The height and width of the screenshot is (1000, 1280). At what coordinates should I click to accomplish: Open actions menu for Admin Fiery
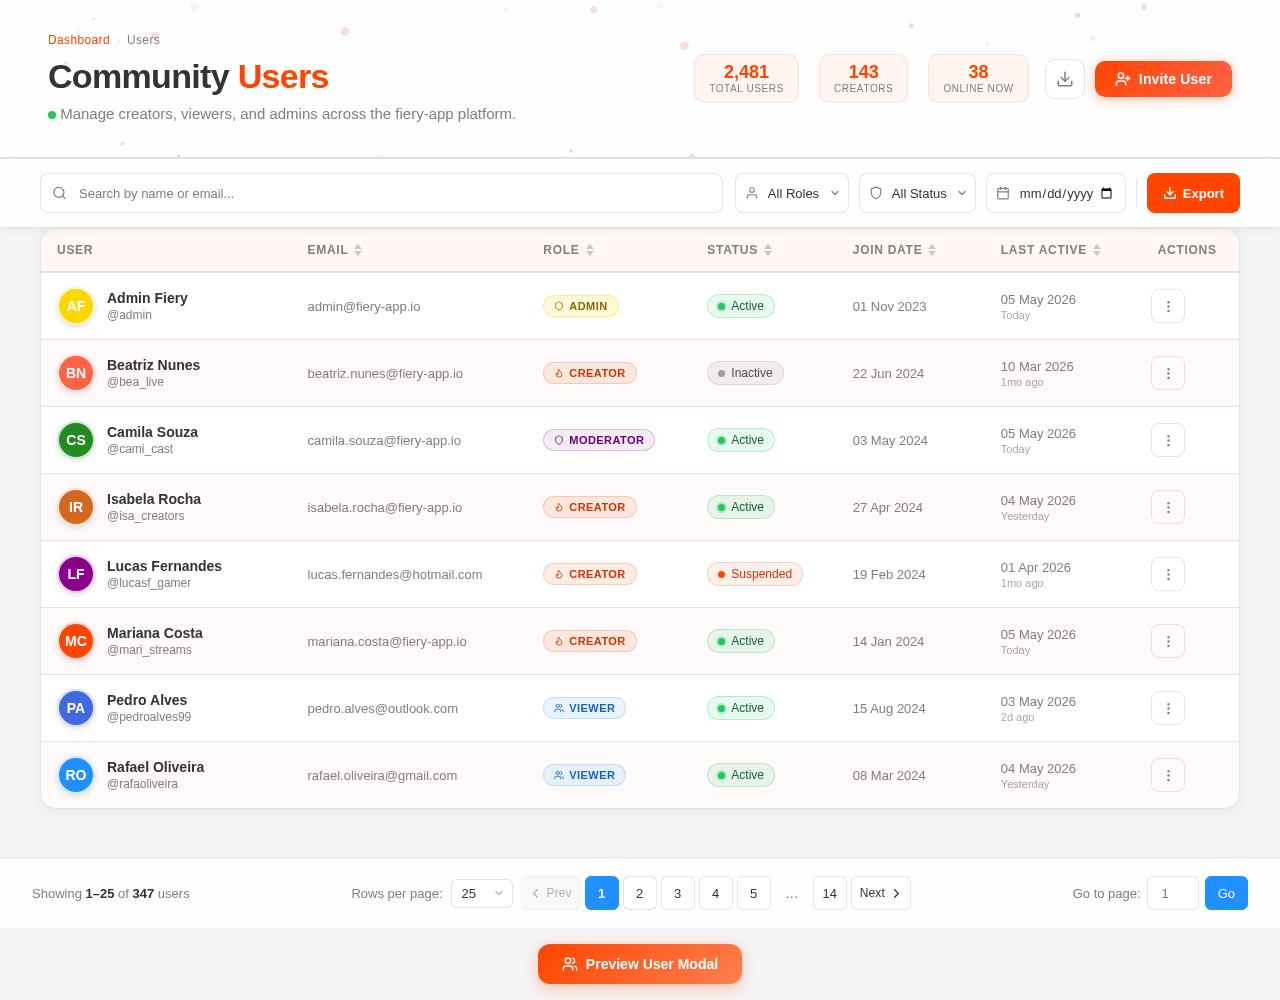click(1168, 306)
